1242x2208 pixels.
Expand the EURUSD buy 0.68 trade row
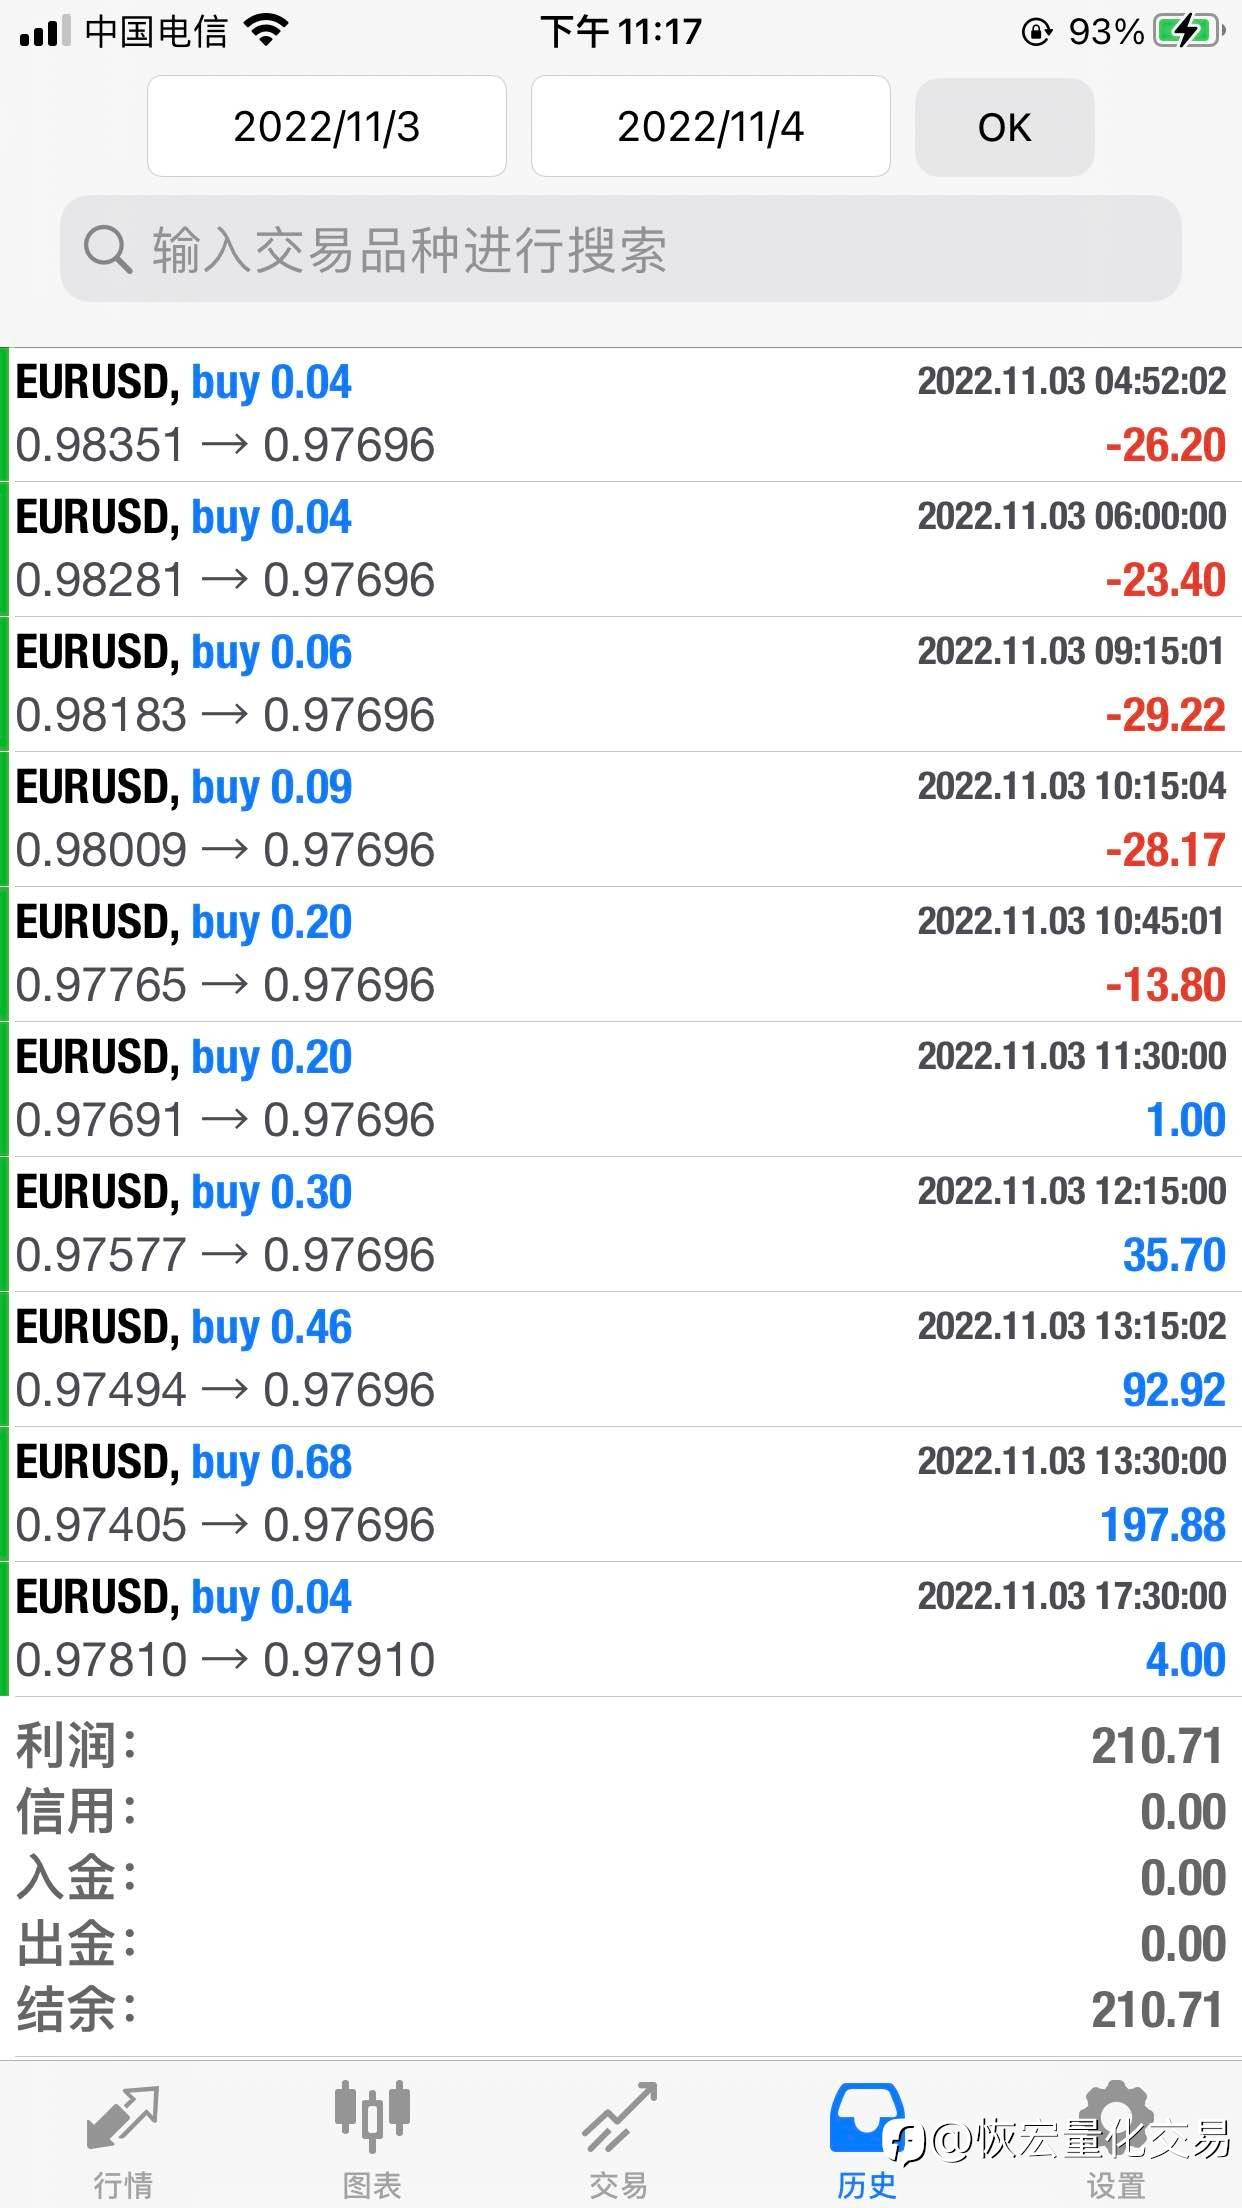click(x=621, y=1494)
